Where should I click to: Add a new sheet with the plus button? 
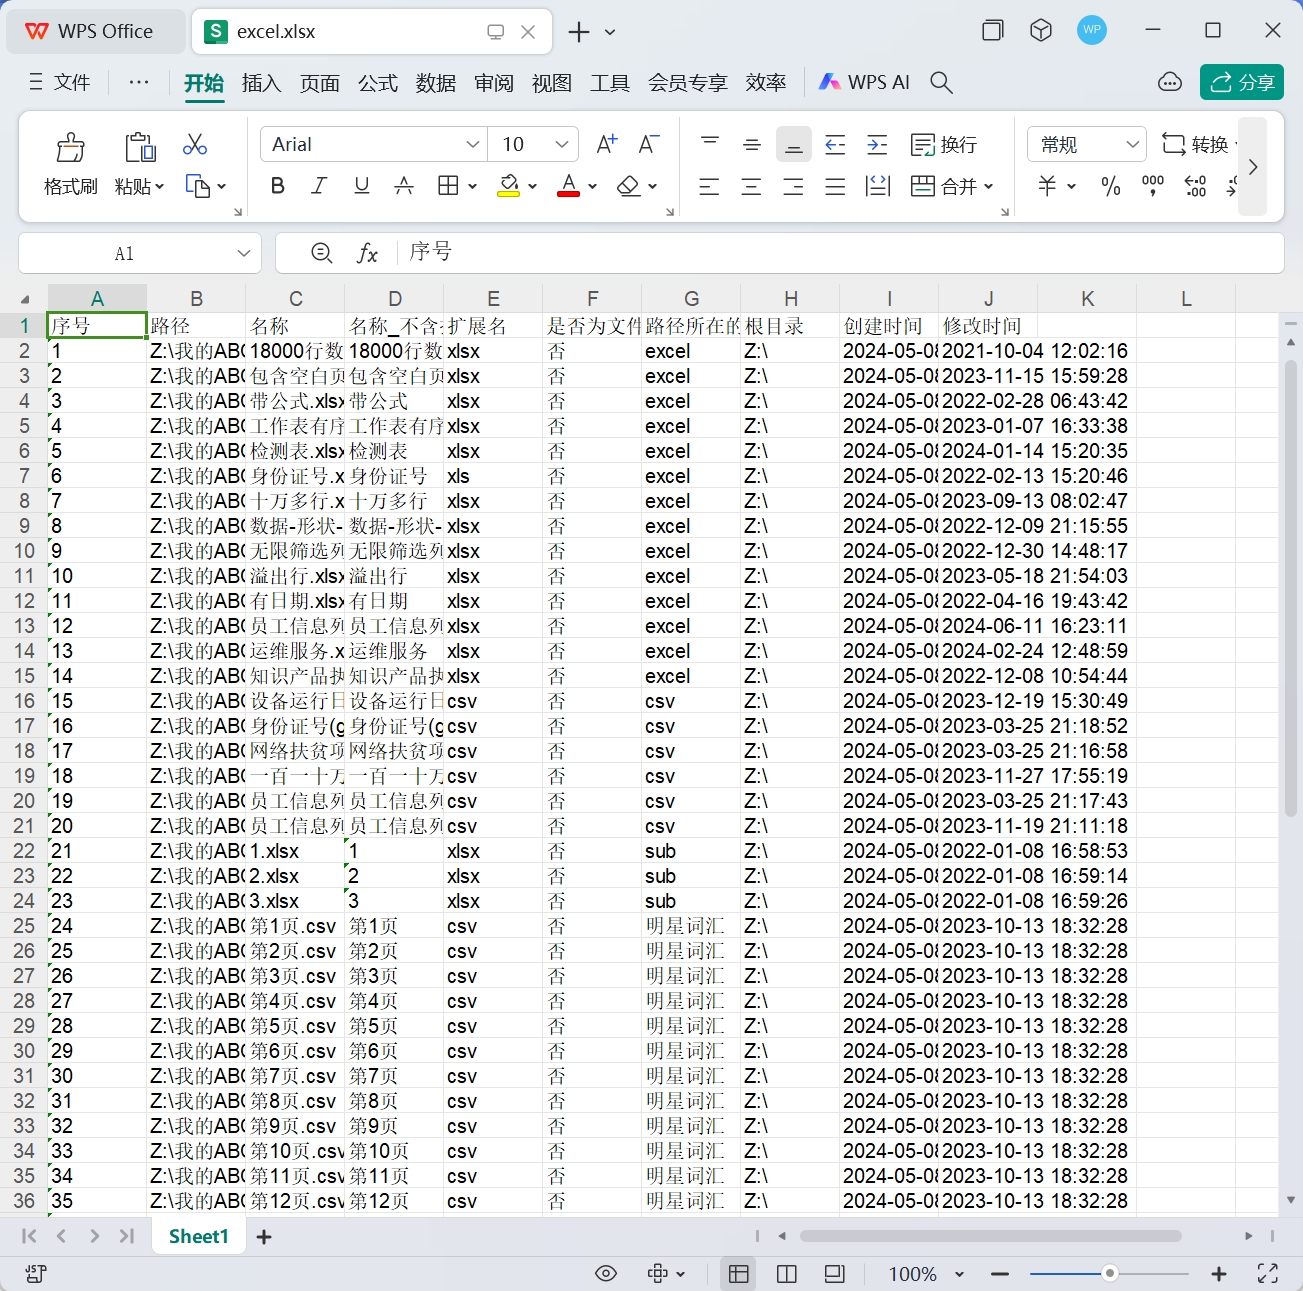[263, 1236]
